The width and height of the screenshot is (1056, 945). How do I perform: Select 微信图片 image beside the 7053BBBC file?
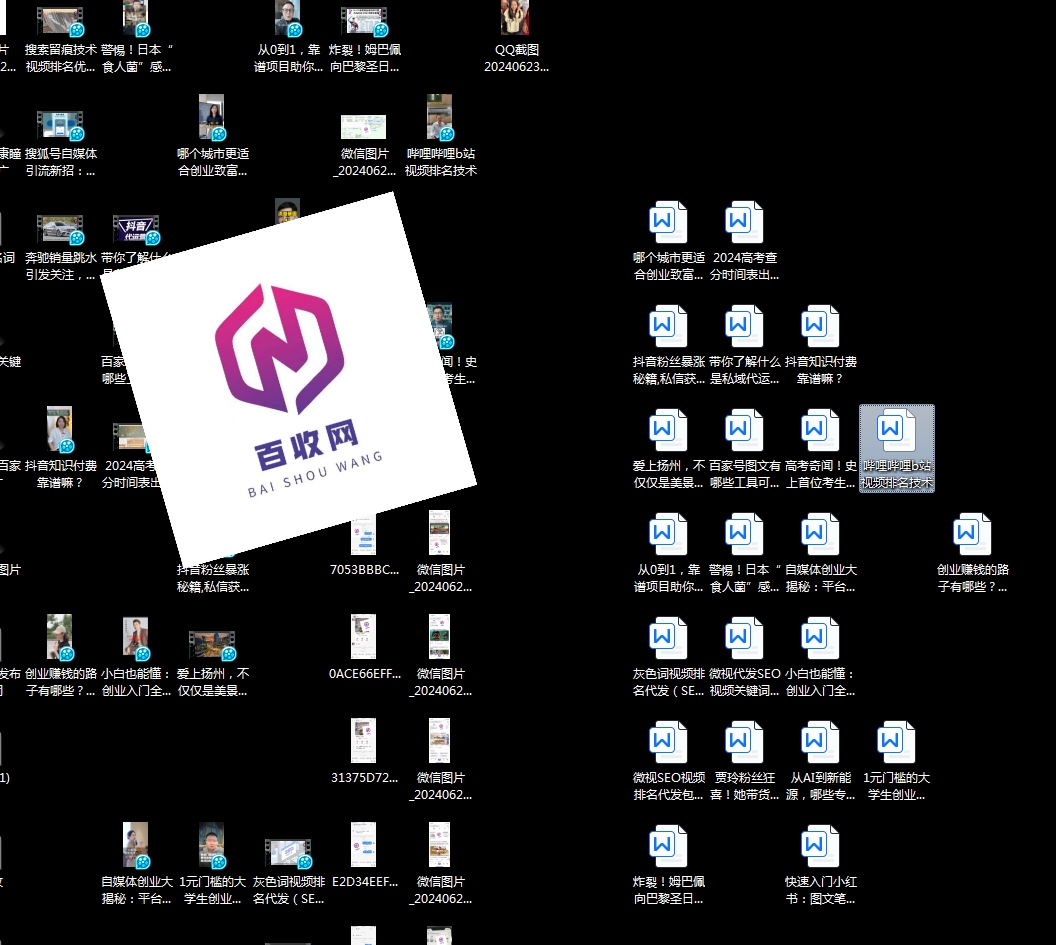(x=440, y=553)
